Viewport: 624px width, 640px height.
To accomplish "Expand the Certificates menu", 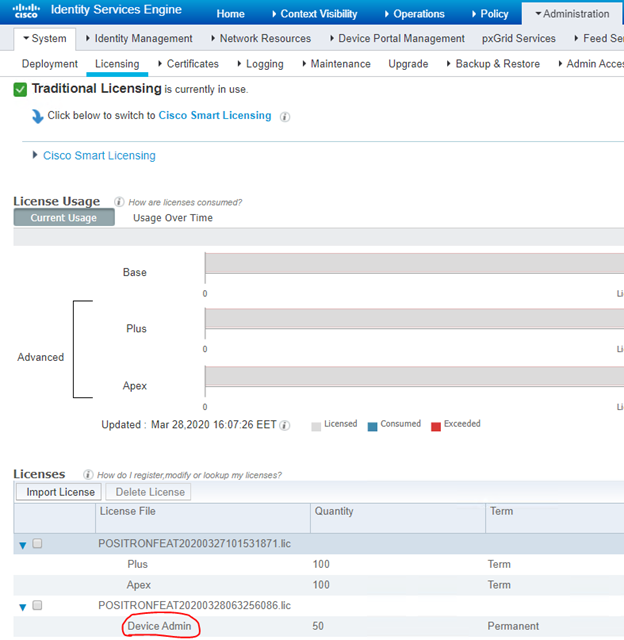I will pos(188,64).
